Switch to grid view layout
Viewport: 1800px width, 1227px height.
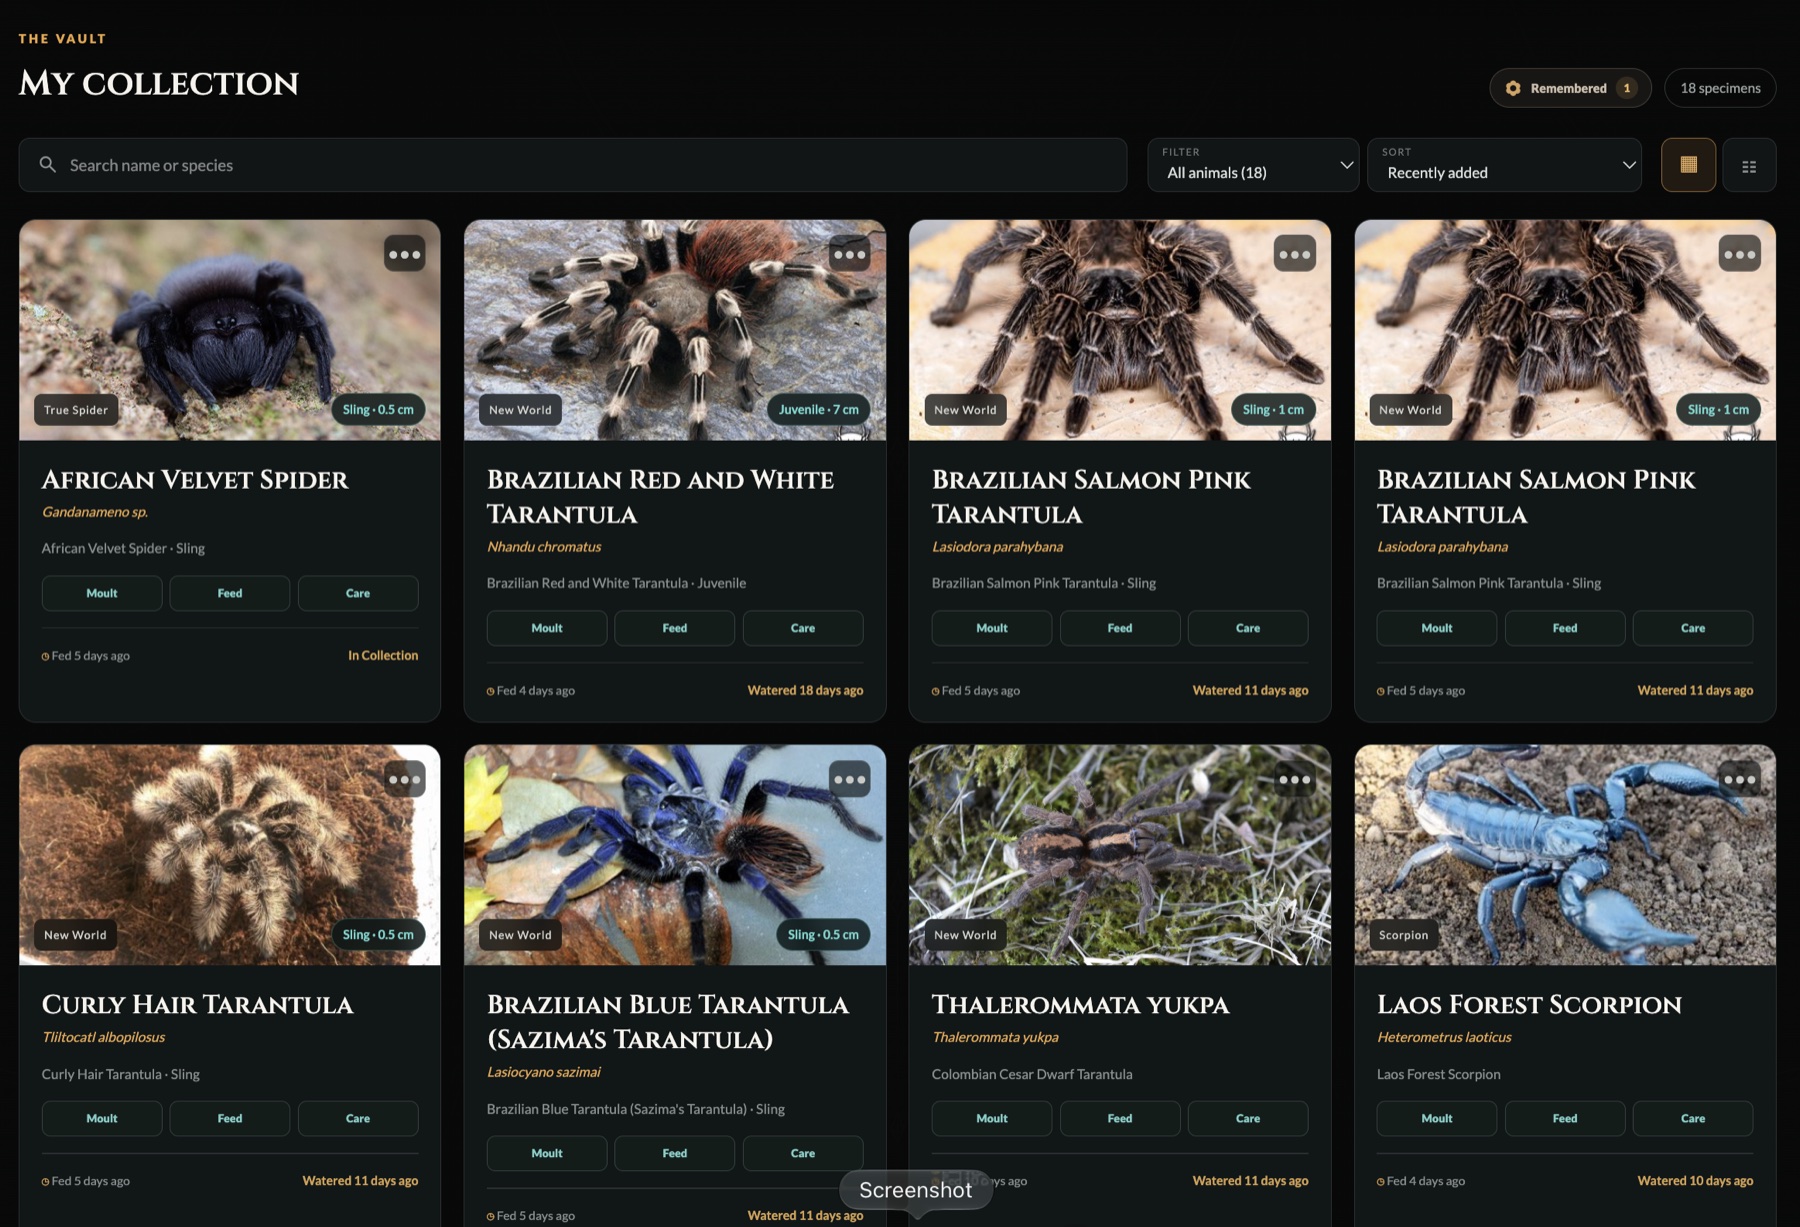[x=1688, y=165]
